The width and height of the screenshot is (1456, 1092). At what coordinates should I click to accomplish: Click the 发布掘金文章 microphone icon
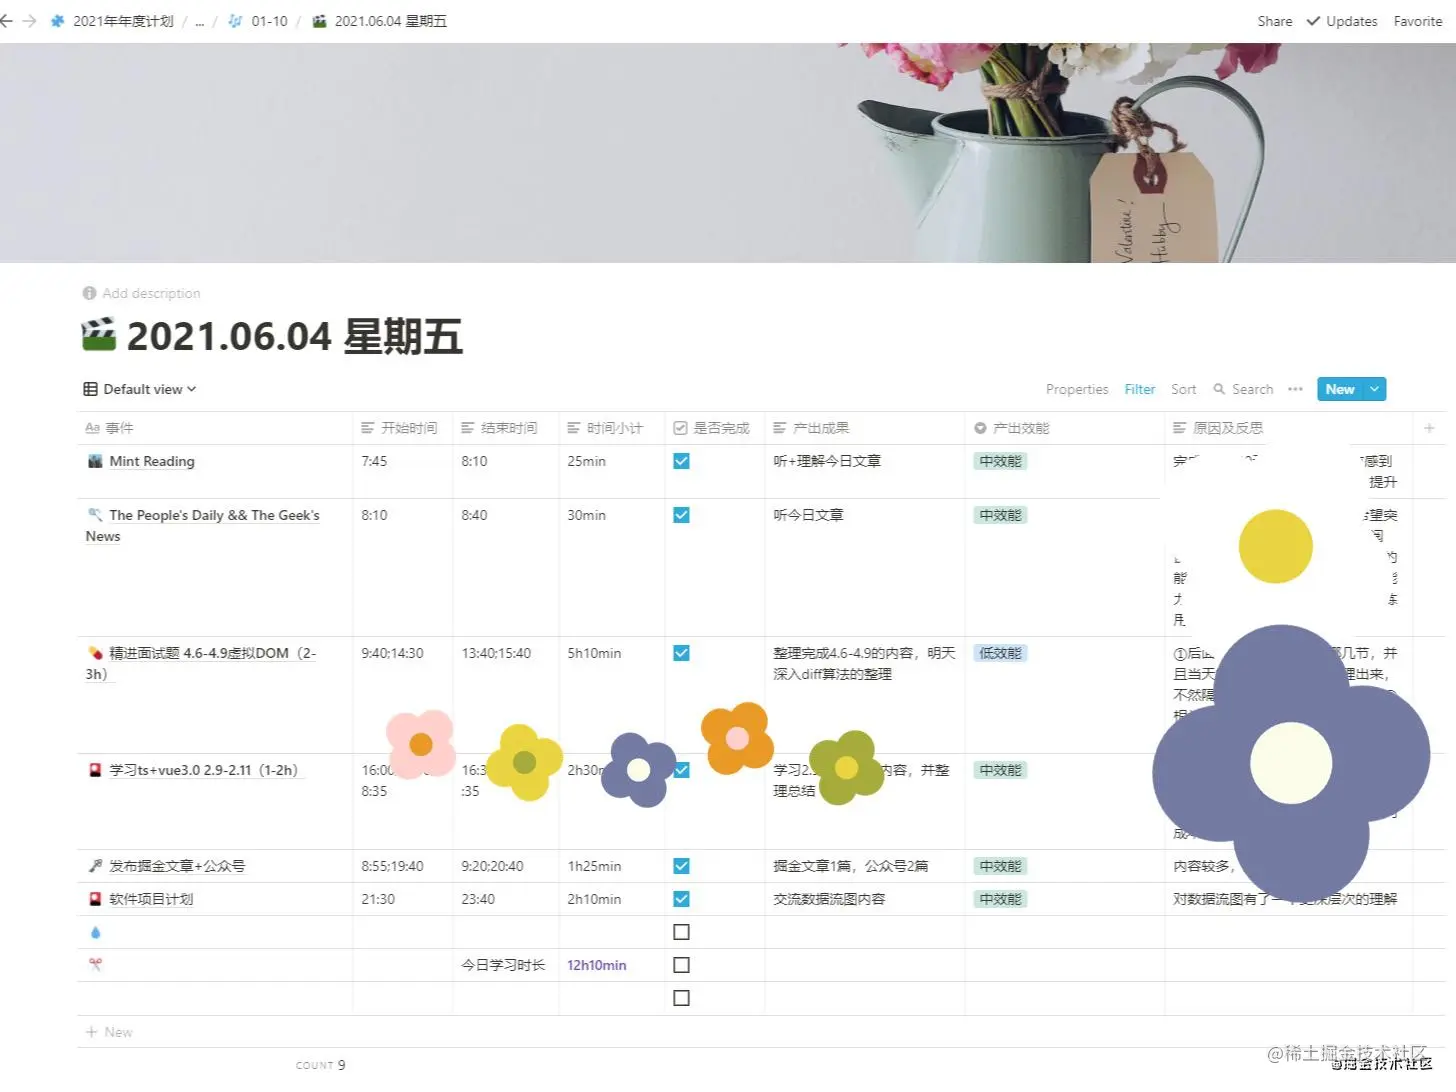95,866
